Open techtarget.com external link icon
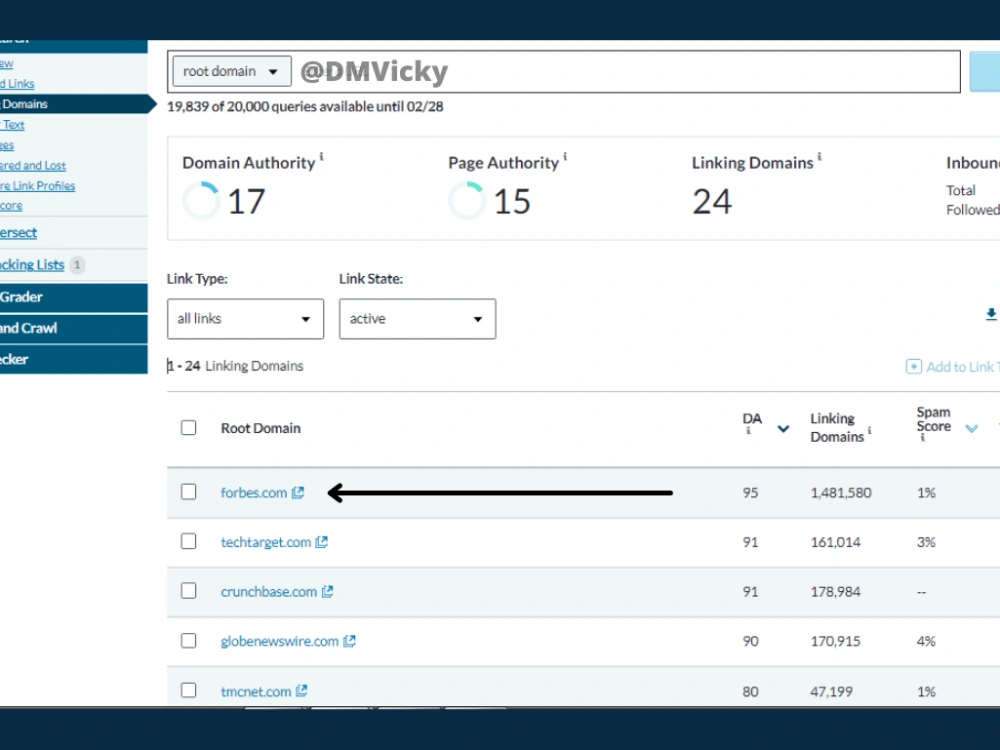This screenshot has width=1000, height=750. tap(321, 542)
